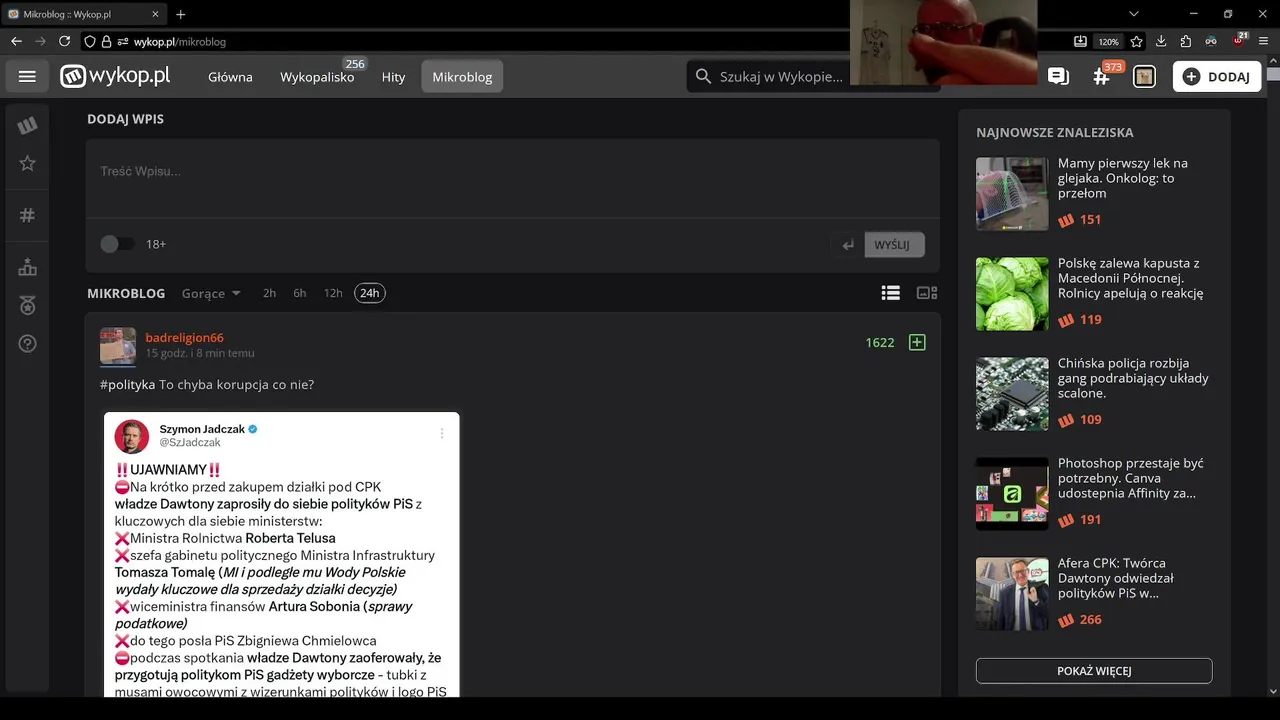The image size is (1280, 720).
Task: Open the help question mark in the left sidebar
Action: pos(27,344)
